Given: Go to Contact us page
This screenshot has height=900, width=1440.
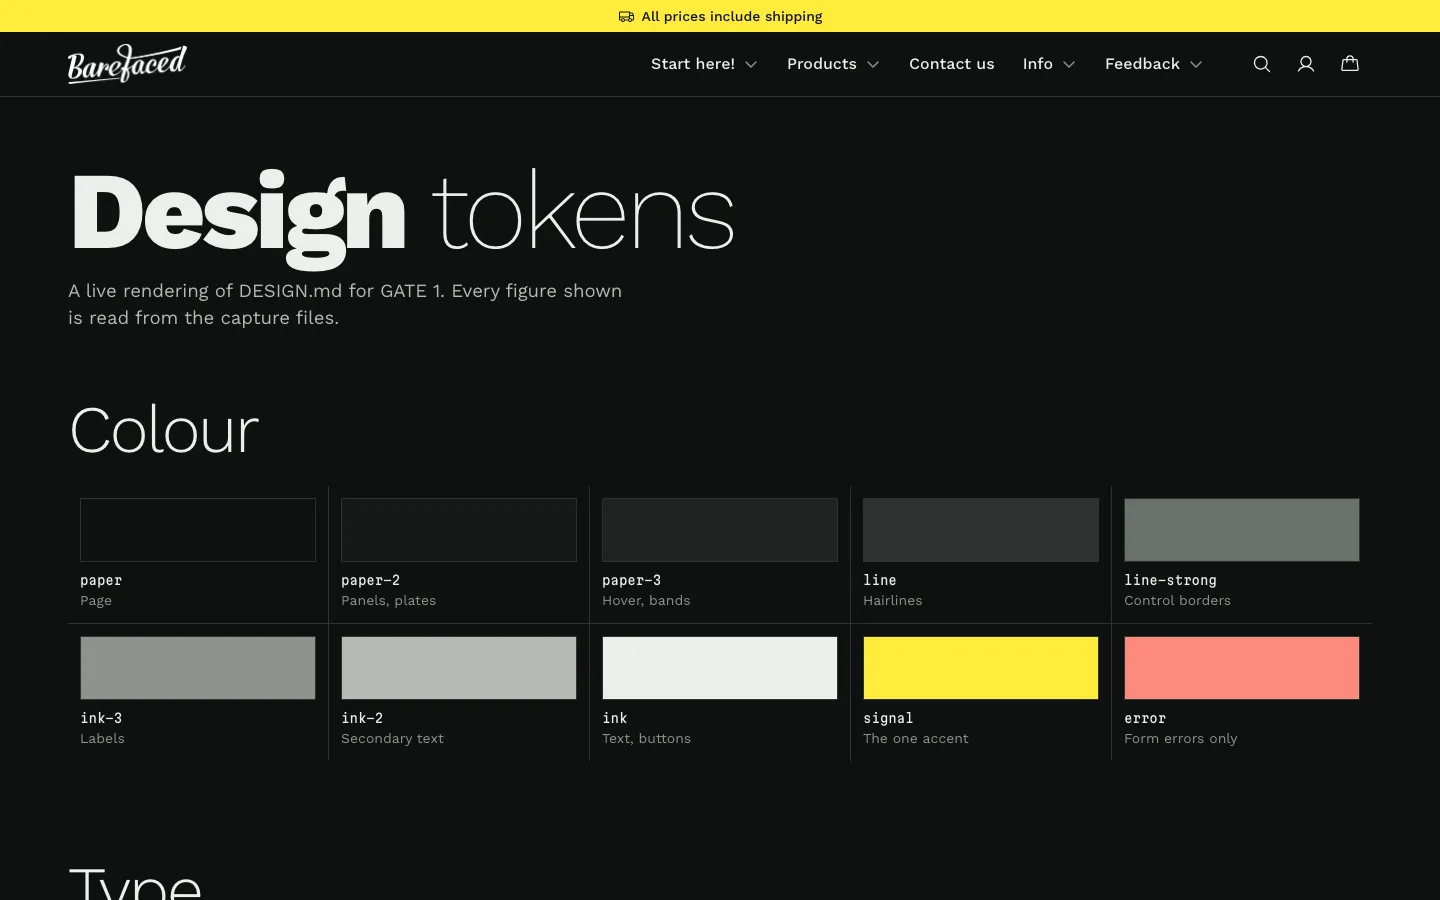Looking at the screenshot, I should (952, 64).
